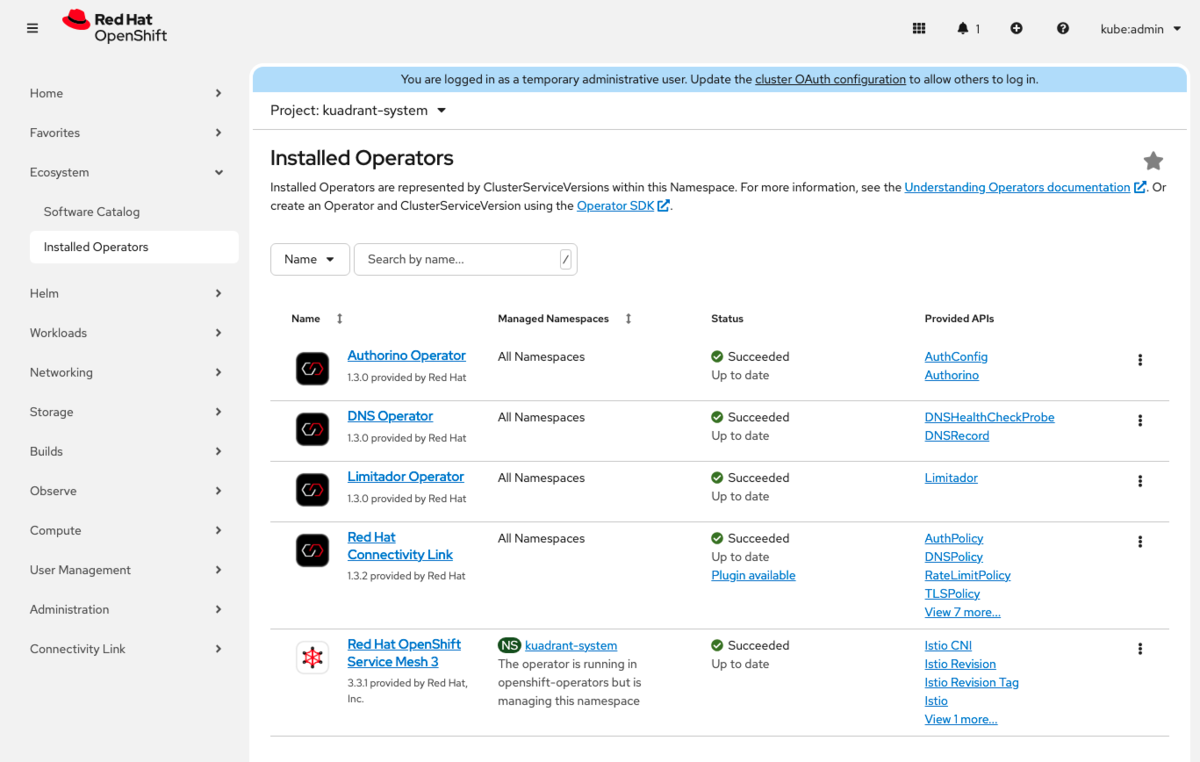Open the application launcher grid
Screen dimensions: 1200x762
(x=919, y=28)
